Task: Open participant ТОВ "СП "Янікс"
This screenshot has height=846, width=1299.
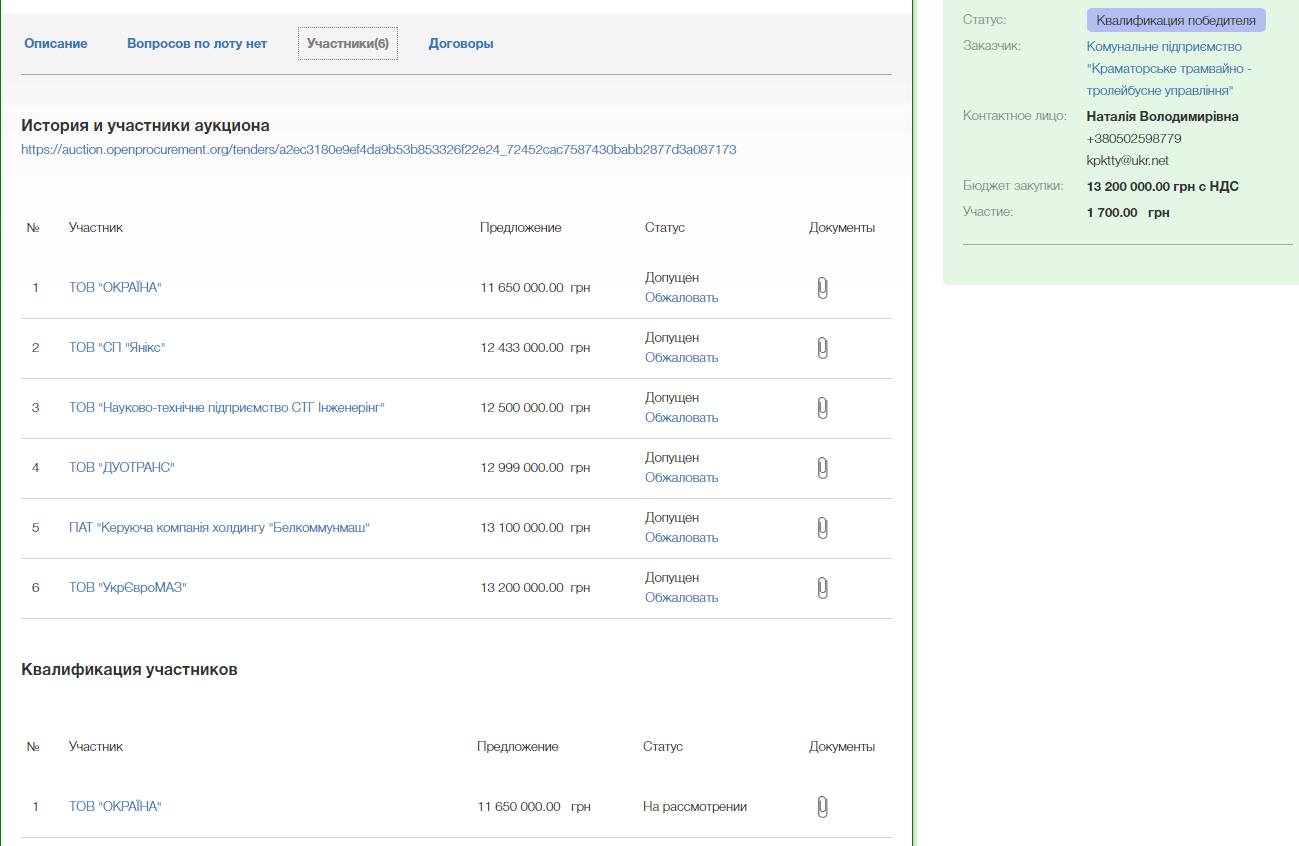Action: tap(117, 348)
